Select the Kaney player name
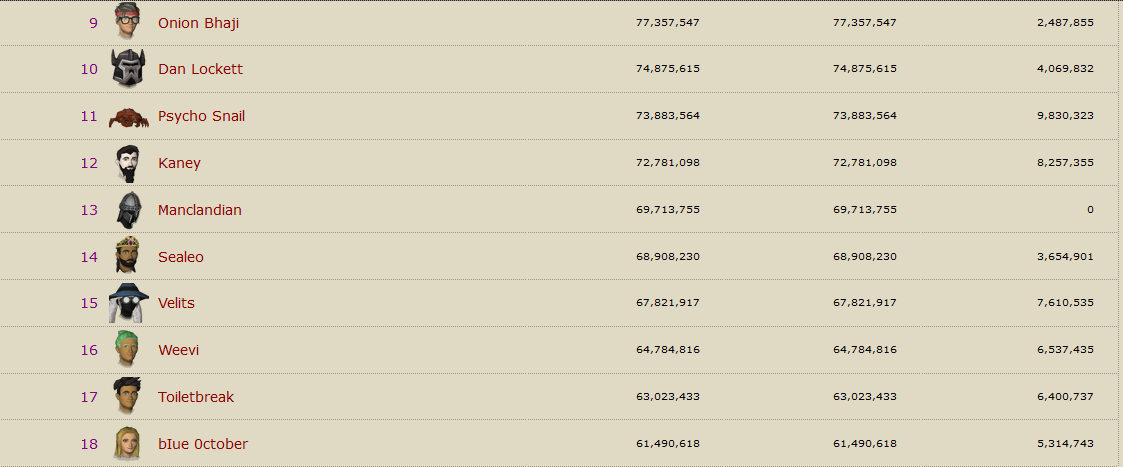Viewport: 1123px width, 467px height. 179,163
